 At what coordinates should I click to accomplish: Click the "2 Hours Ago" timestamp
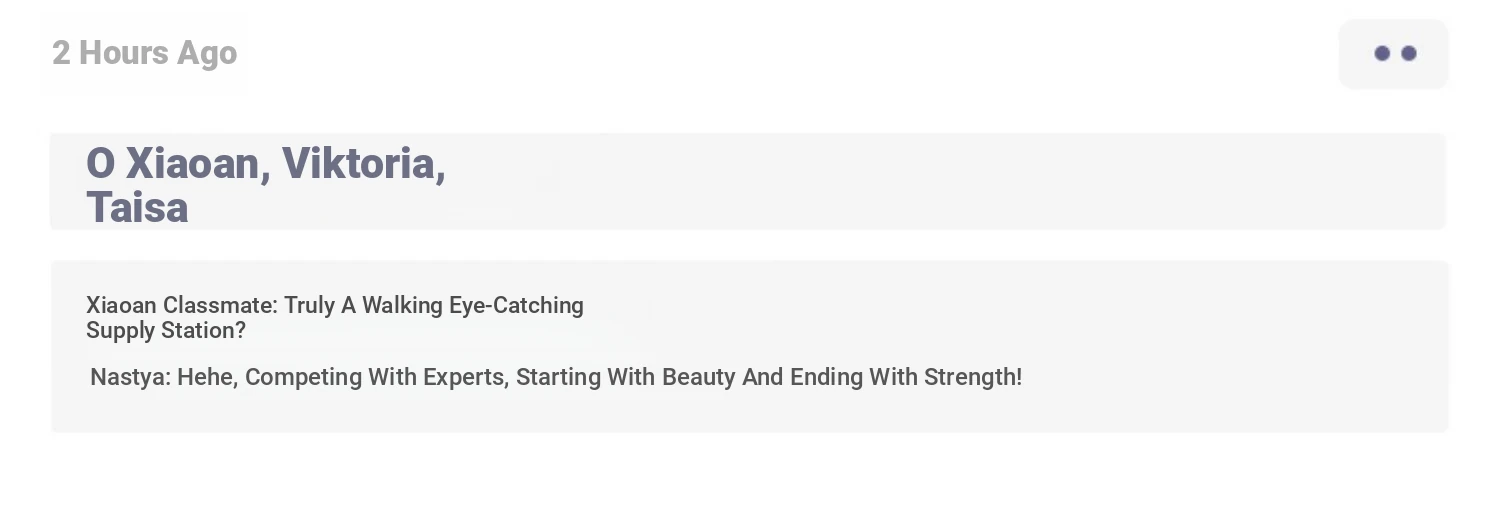point(144,53)
